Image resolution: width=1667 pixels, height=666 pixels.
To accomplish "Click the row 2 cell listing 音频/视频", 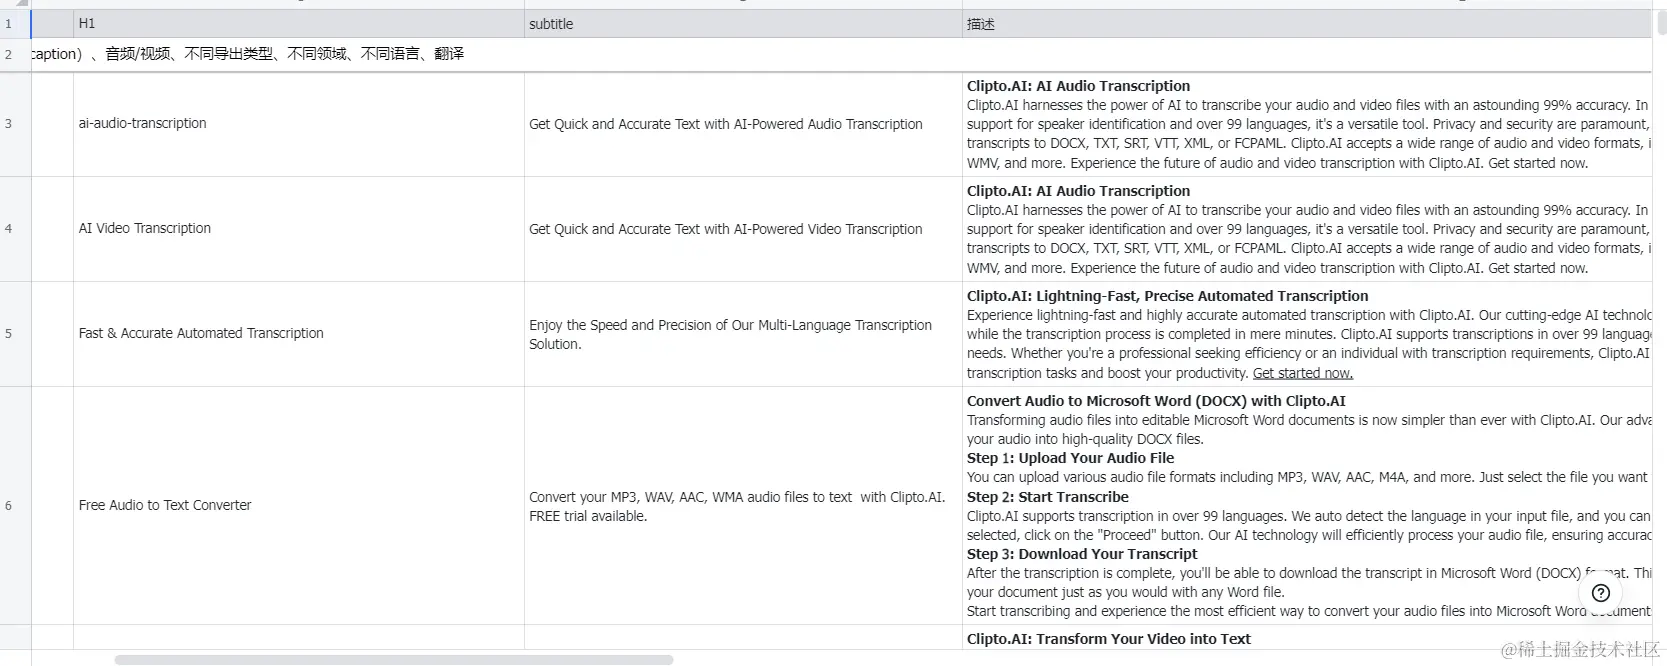I will click(x=841, y=55).
